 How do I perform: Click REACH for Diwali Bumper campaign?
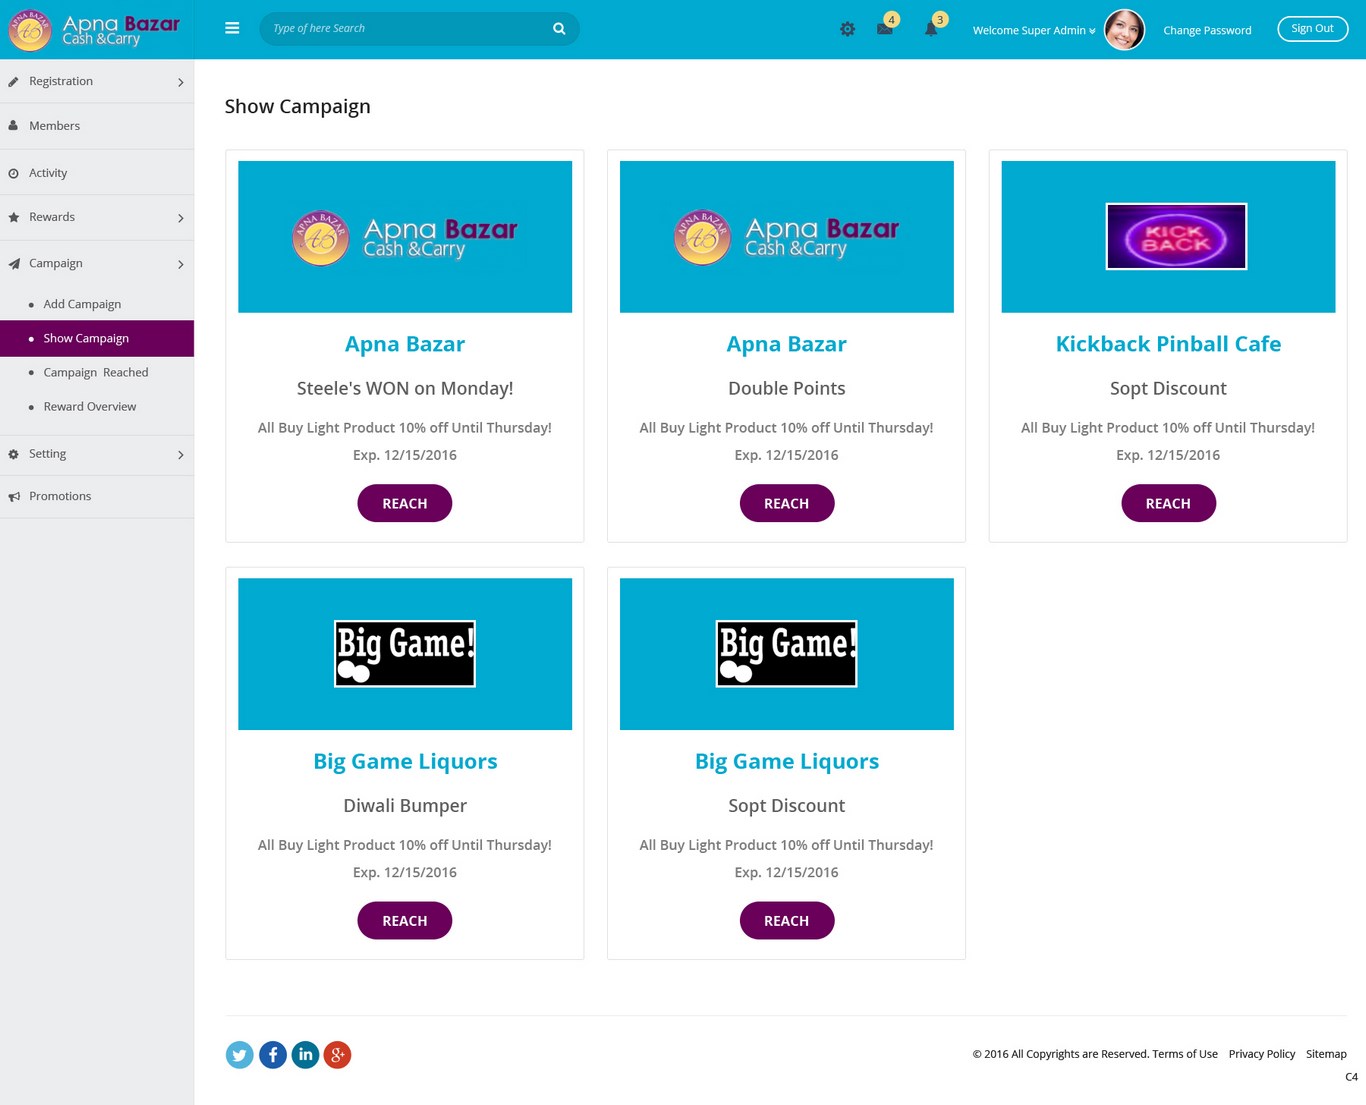click(405, 920)
